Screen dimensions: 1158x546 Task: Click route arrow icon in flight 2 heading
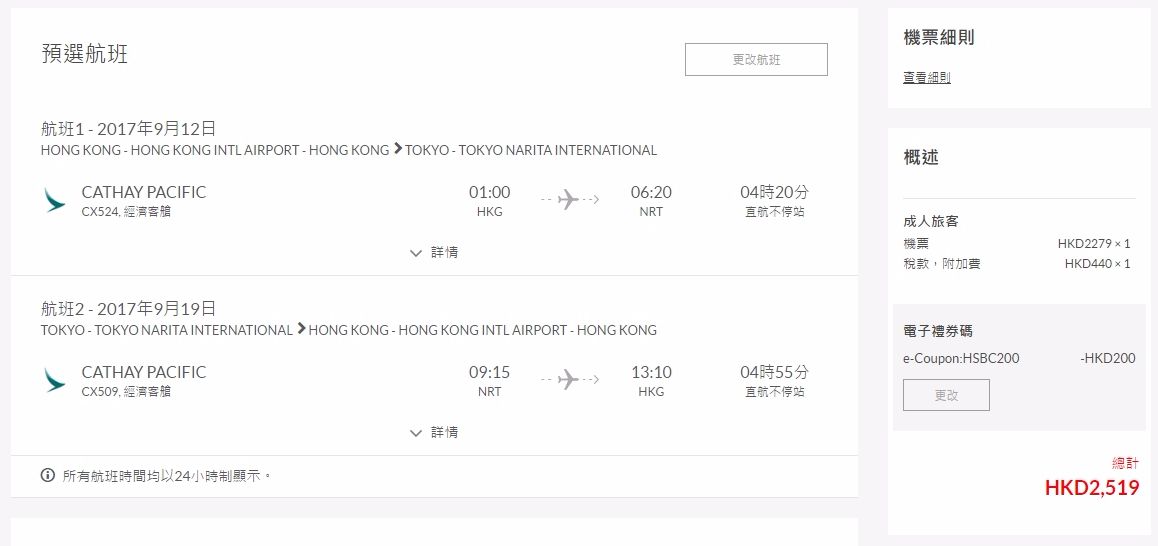pyautogui.click(x=301, y=330)
